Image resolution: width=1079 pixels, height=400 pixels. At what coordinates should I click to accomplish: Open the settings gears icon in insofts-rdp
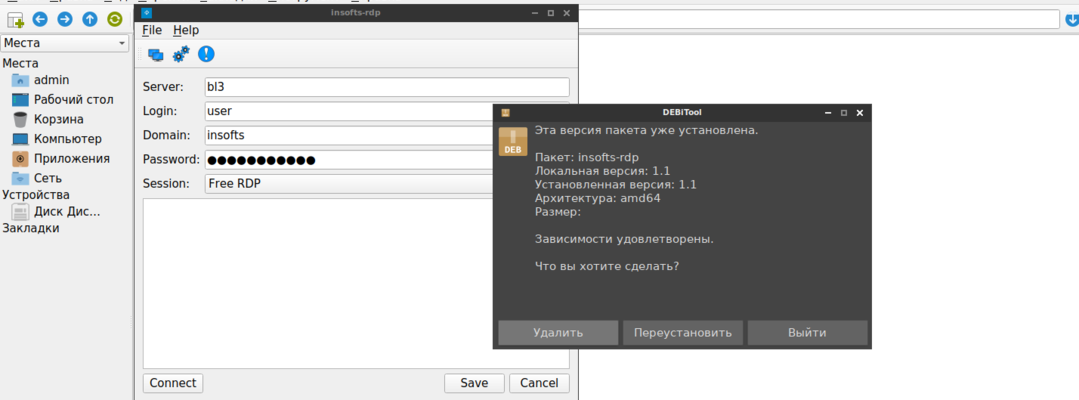pos(181,54)
